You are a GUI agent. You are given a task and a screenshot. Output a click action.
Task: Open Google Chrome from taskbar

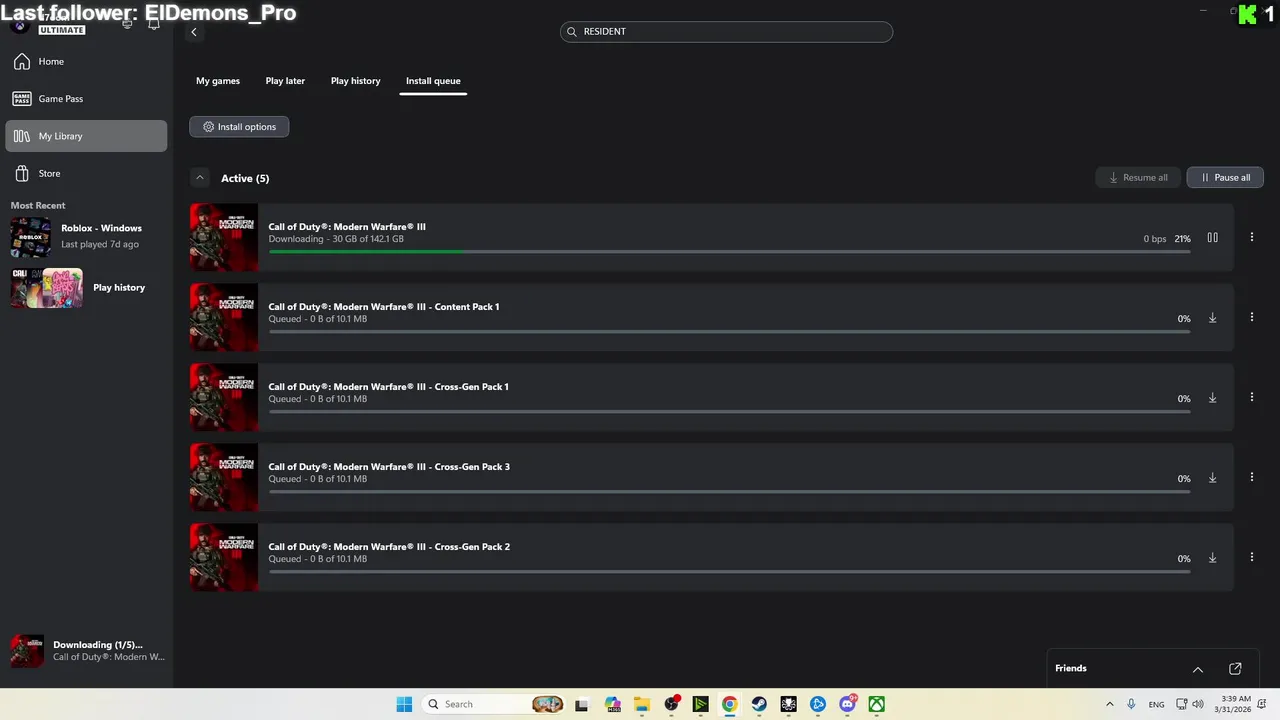tap(729, 704)
